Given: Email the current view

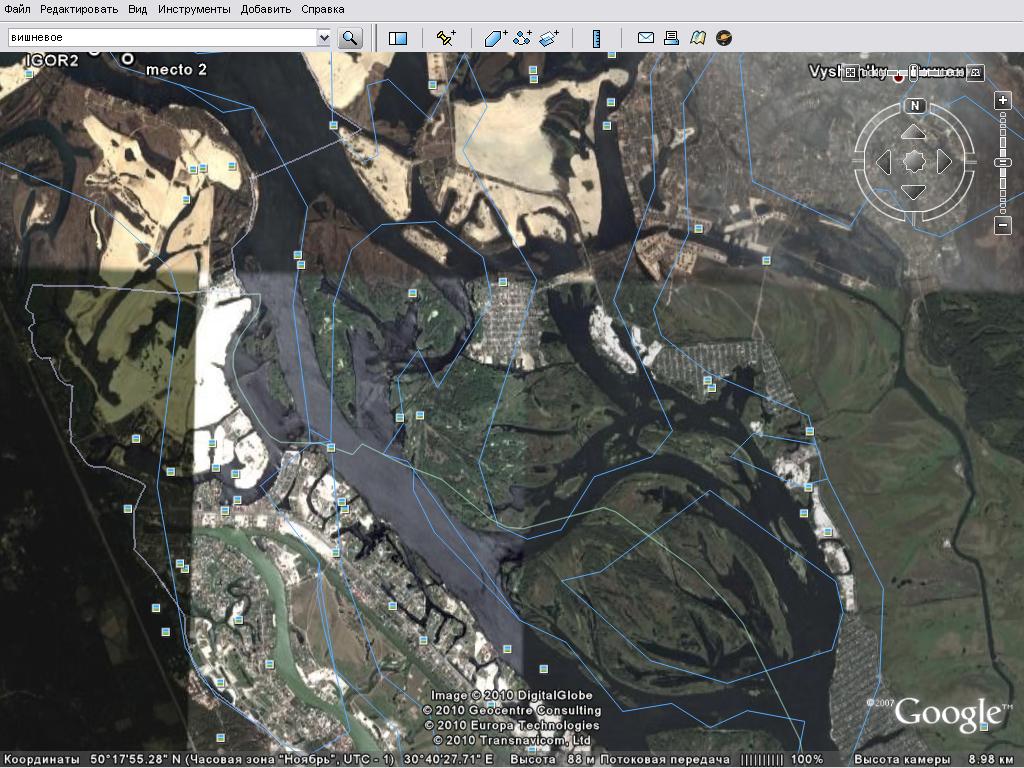Looking at the screenshot, I should click(646, 38).
